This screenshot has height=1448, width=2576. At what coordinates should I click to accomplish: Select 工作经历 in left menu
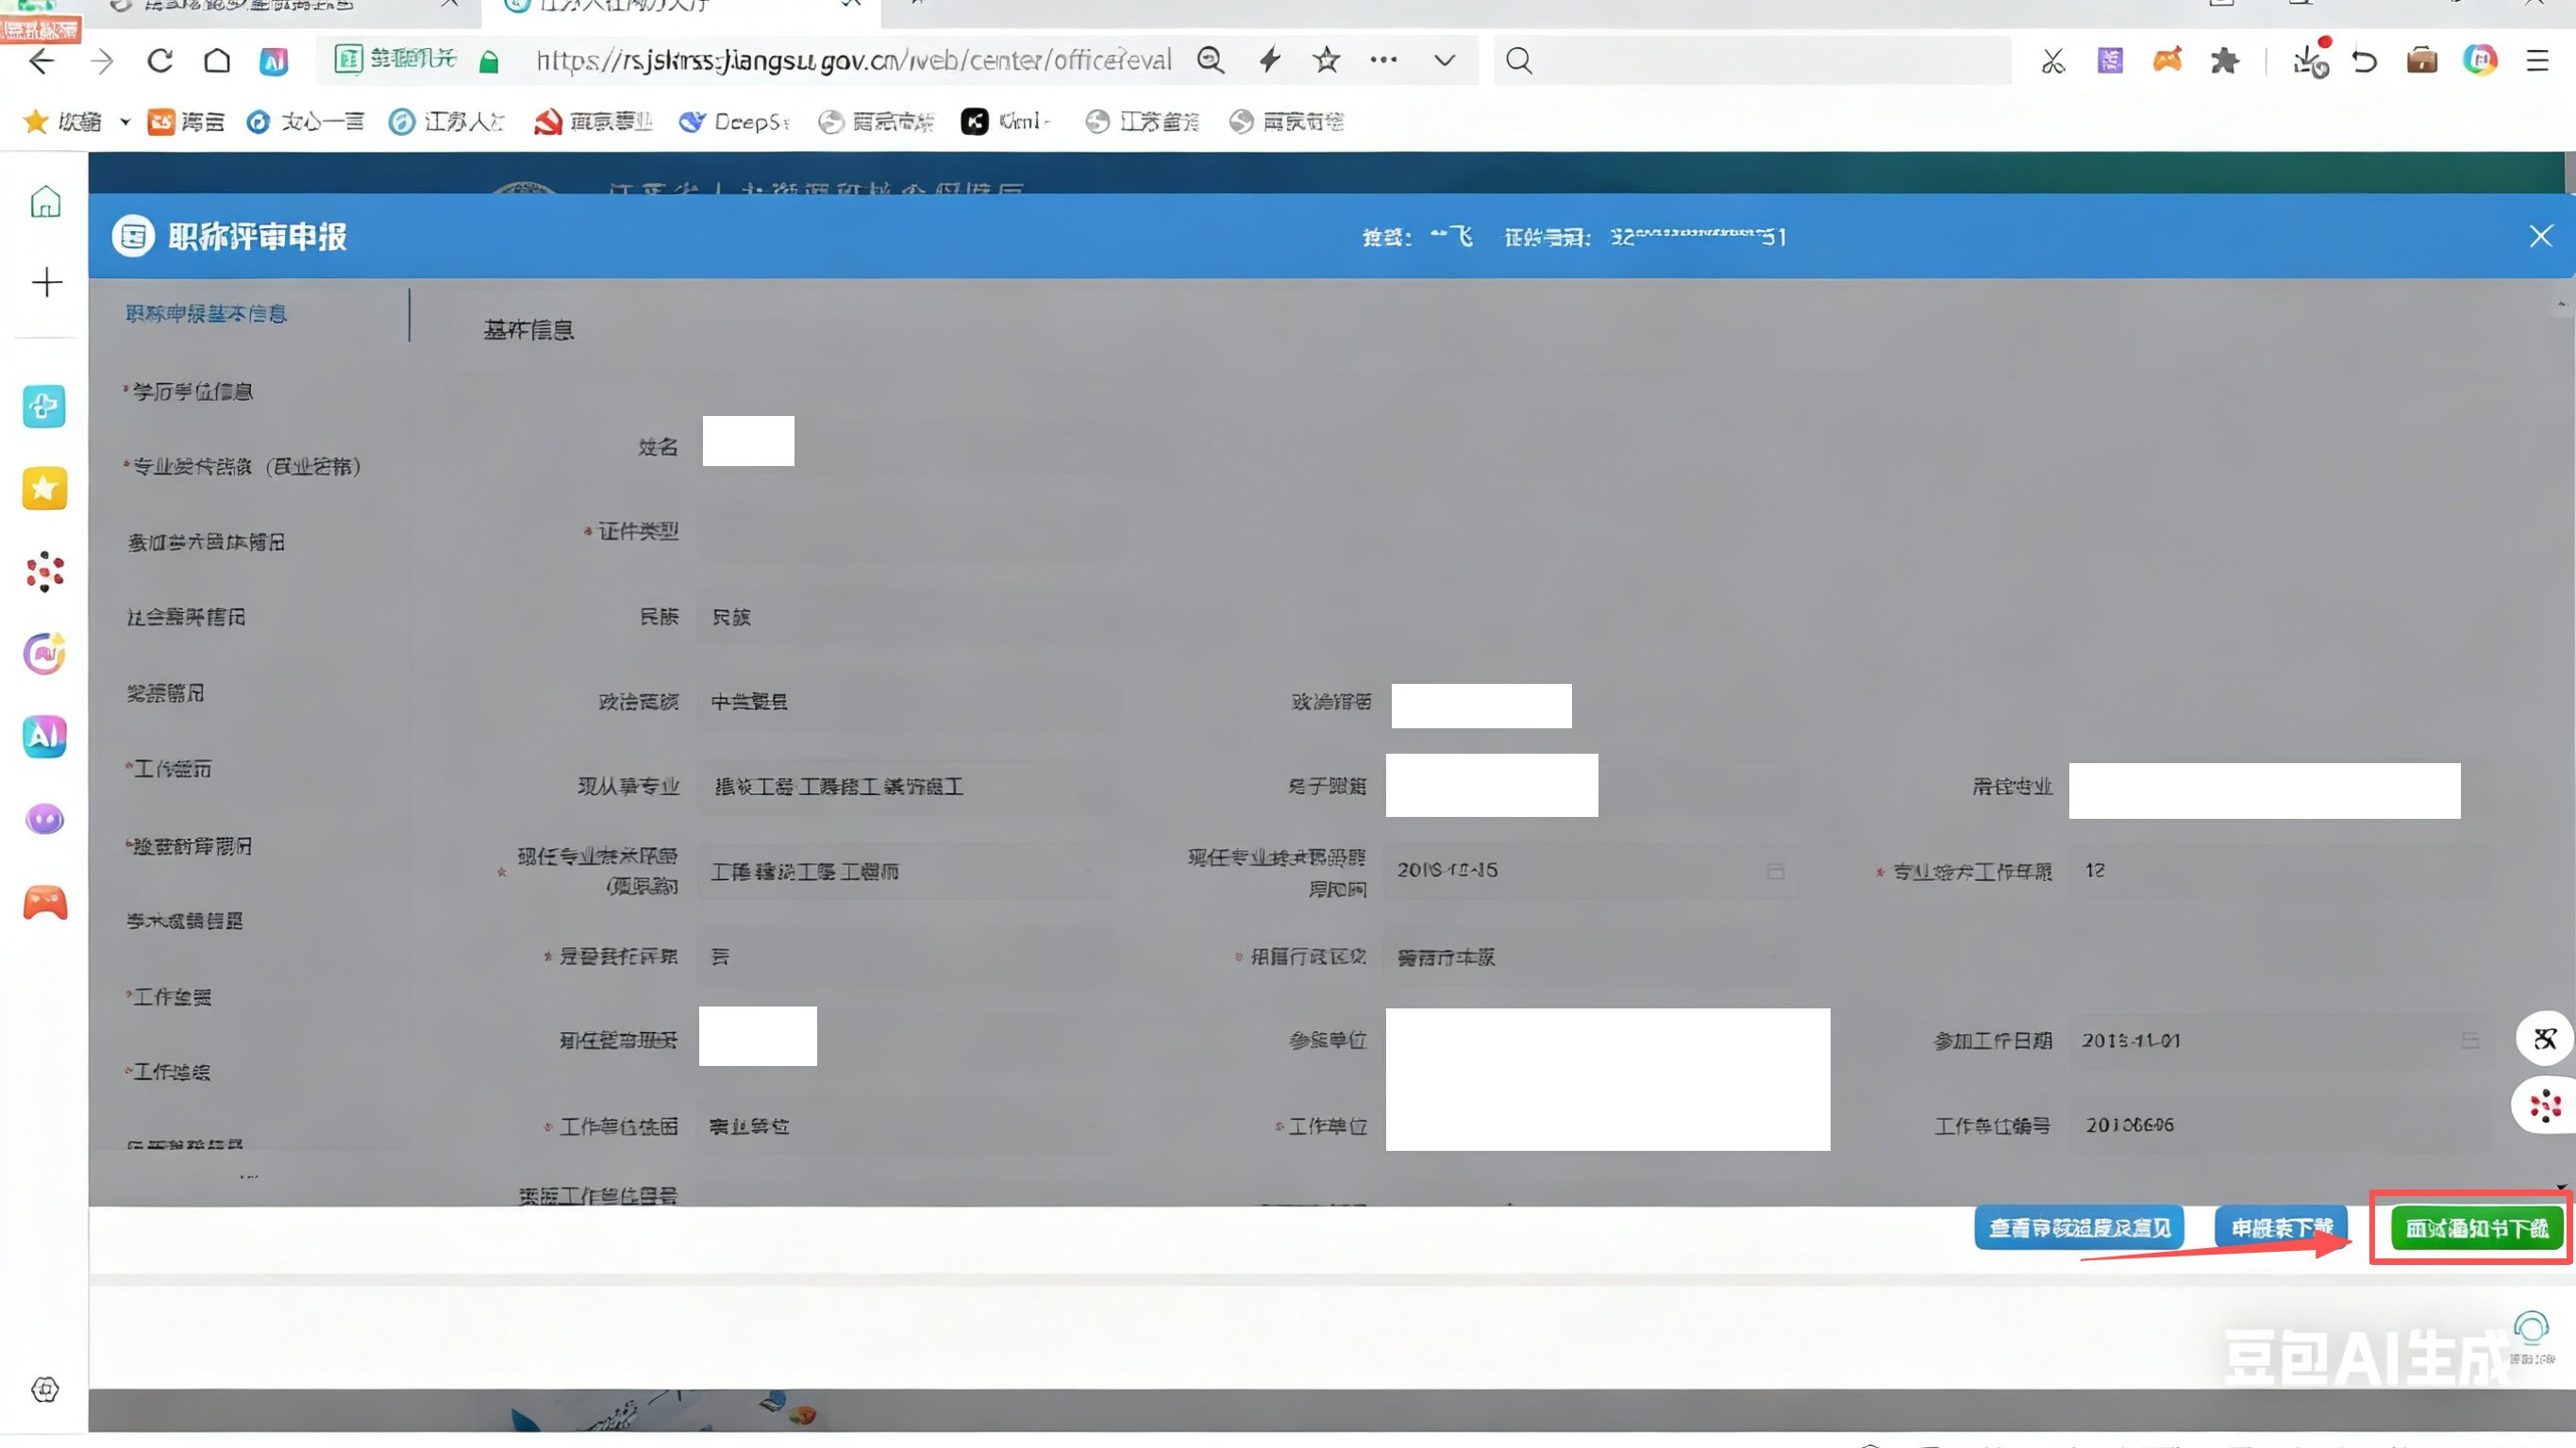point(172,768)
